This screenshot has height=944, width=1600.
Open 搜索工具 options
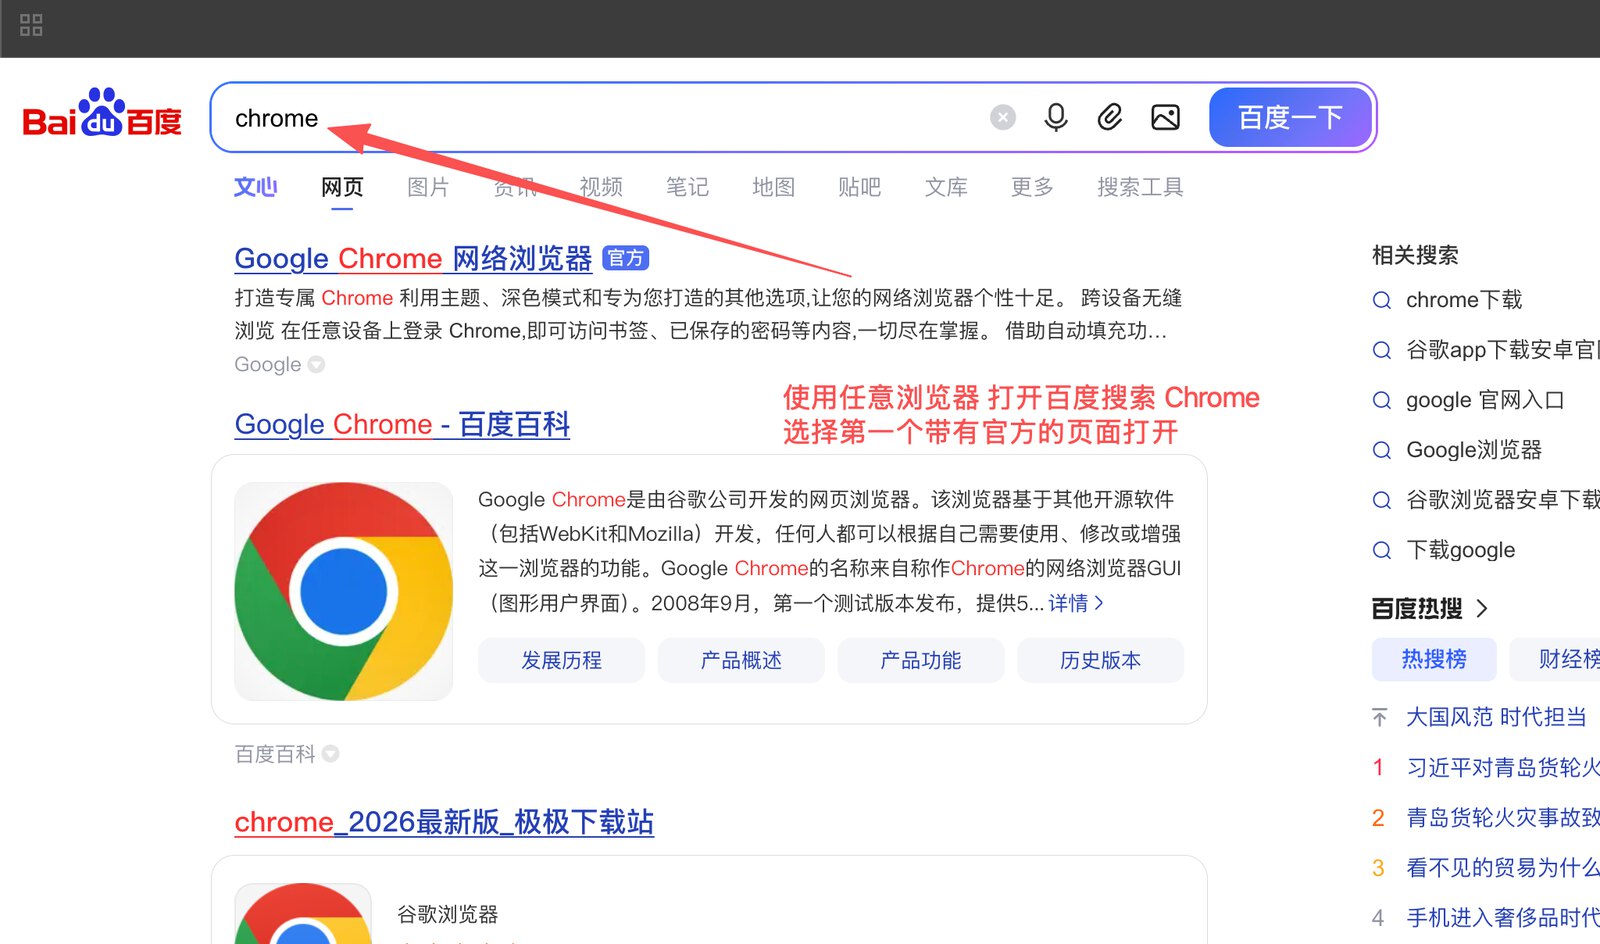(1140, 187)
